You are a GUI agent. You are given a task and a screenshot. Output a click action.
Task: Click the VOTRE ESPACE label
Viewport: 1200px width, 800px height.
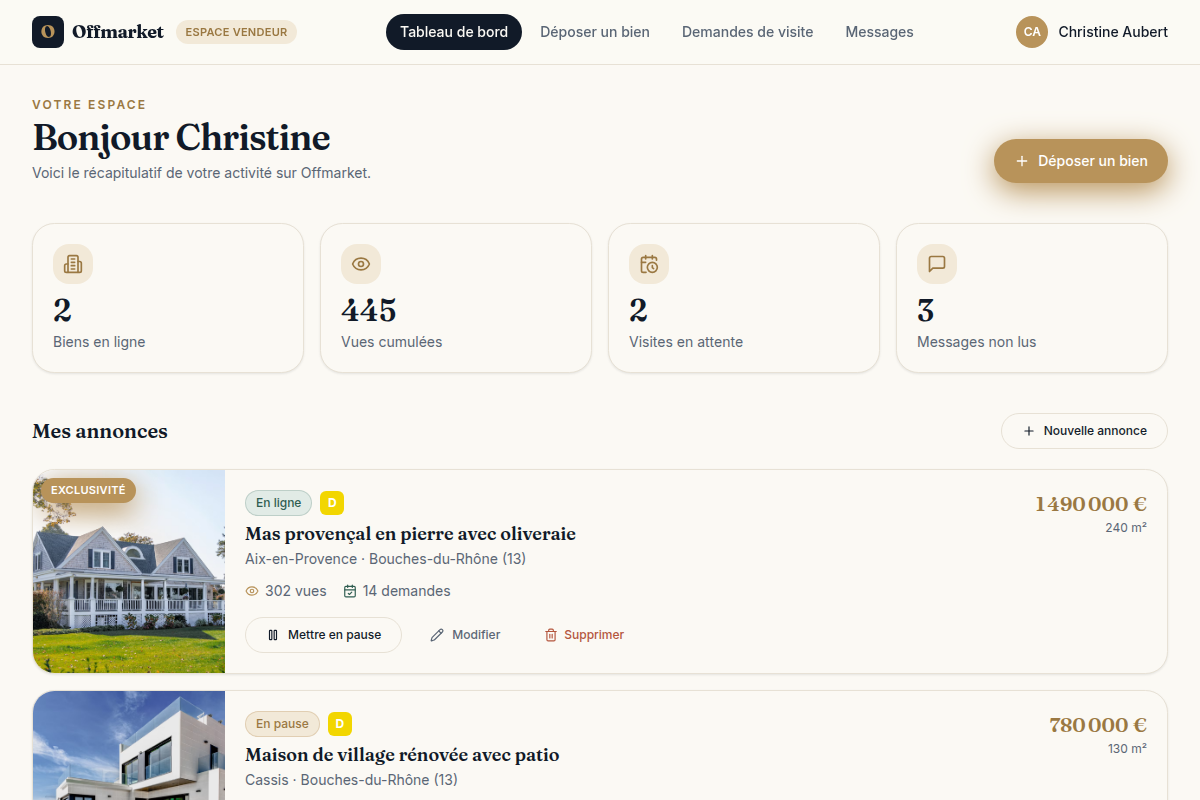(89, 105)
